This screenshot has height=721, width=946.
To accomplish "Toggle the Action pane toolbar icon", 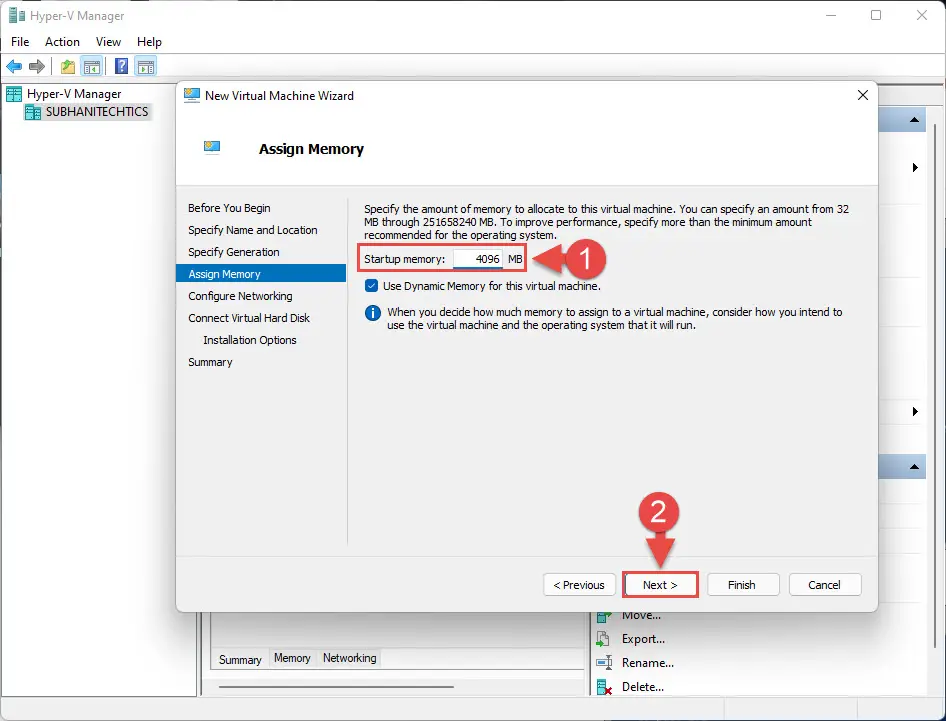I will click(x=145, y=66).
